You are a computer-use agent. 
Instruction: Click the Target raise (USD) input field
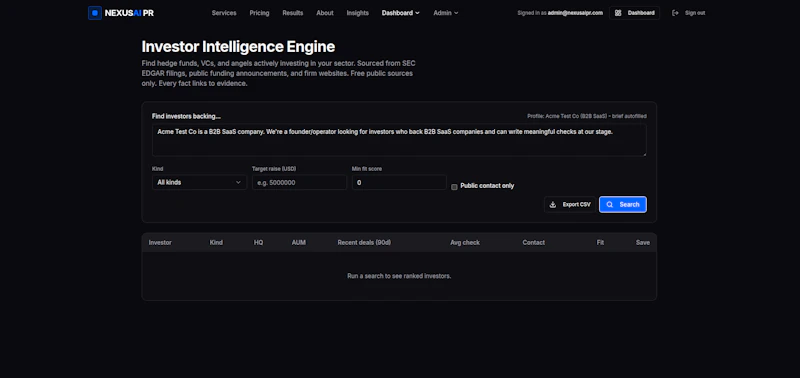299,182
